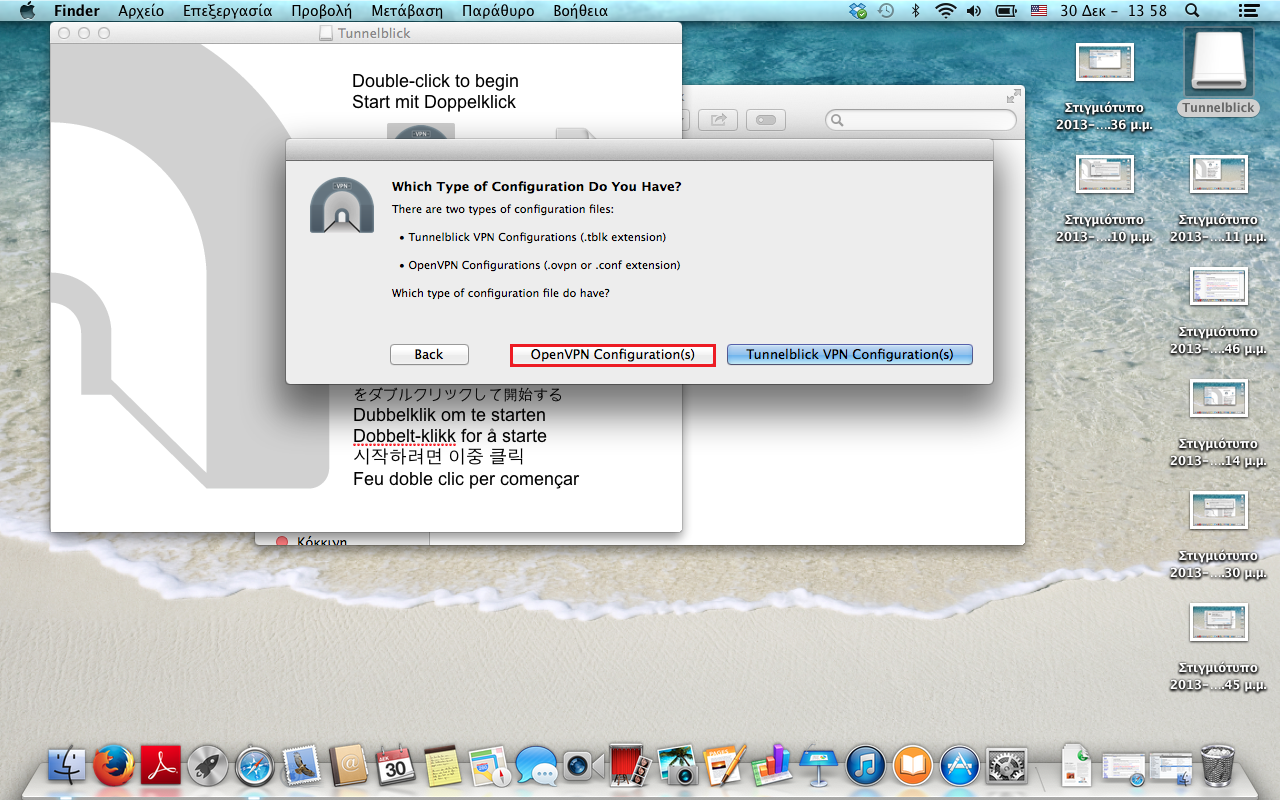This screenshot has height=800, width=1280.
Task: Select screenshot file ending 30 μ.μ.
Action: pyautogui.click(x=1218, y=537)
